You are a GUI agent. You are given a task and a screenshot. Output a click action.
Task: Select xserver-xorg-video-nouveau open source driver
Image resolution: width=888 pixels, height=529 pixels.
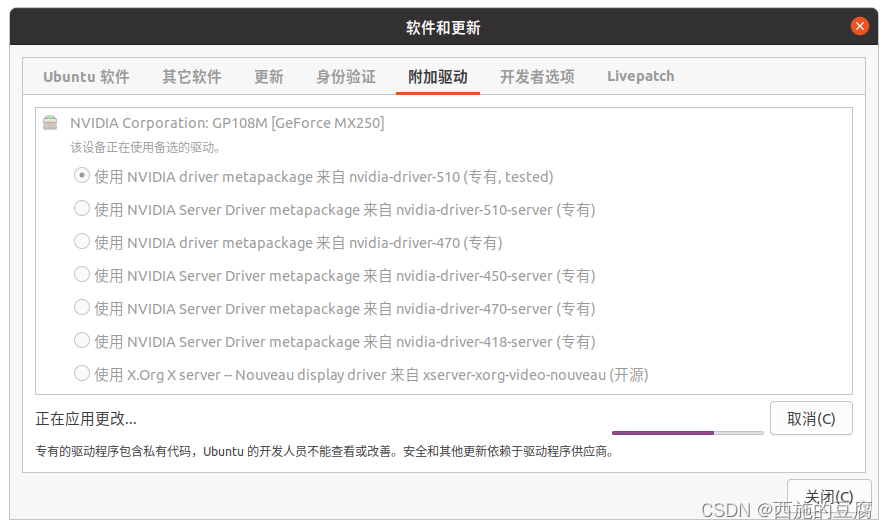pos(82,373)
